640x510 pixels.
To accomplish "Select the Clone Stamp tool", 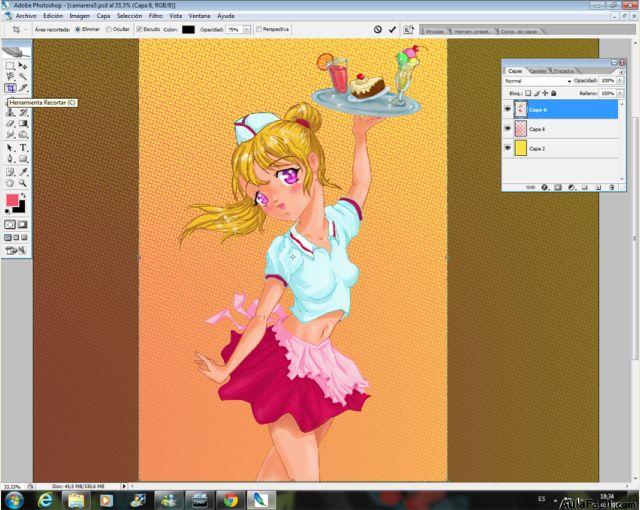I will pyautogui.click(x=10, y=112).
